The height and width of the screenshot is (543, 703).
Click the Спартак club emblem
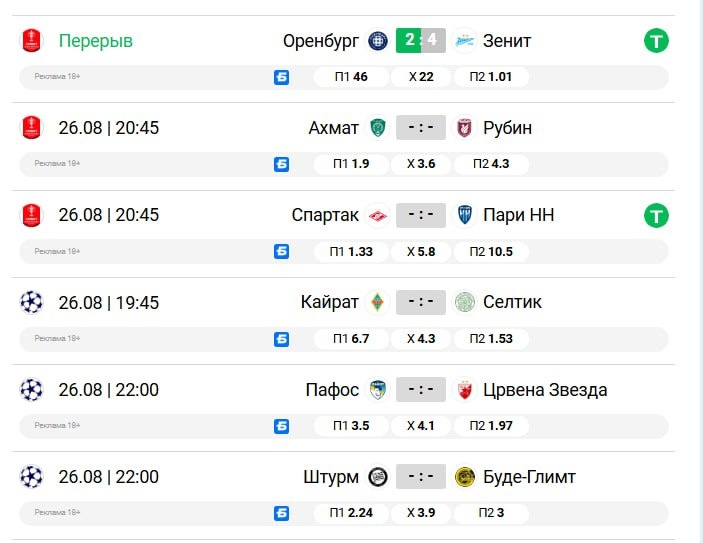pyautogui.click(x=378, y=215)
